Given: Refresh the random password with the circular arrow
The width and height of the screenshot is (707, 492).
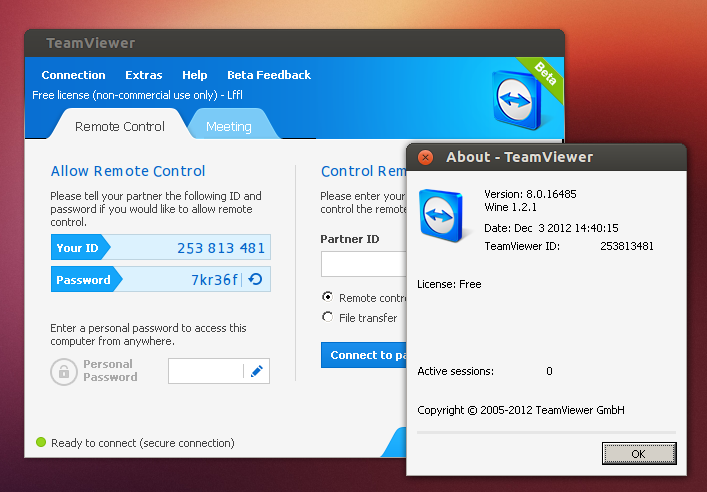Looking at the screenshot, I should point(256,280).
